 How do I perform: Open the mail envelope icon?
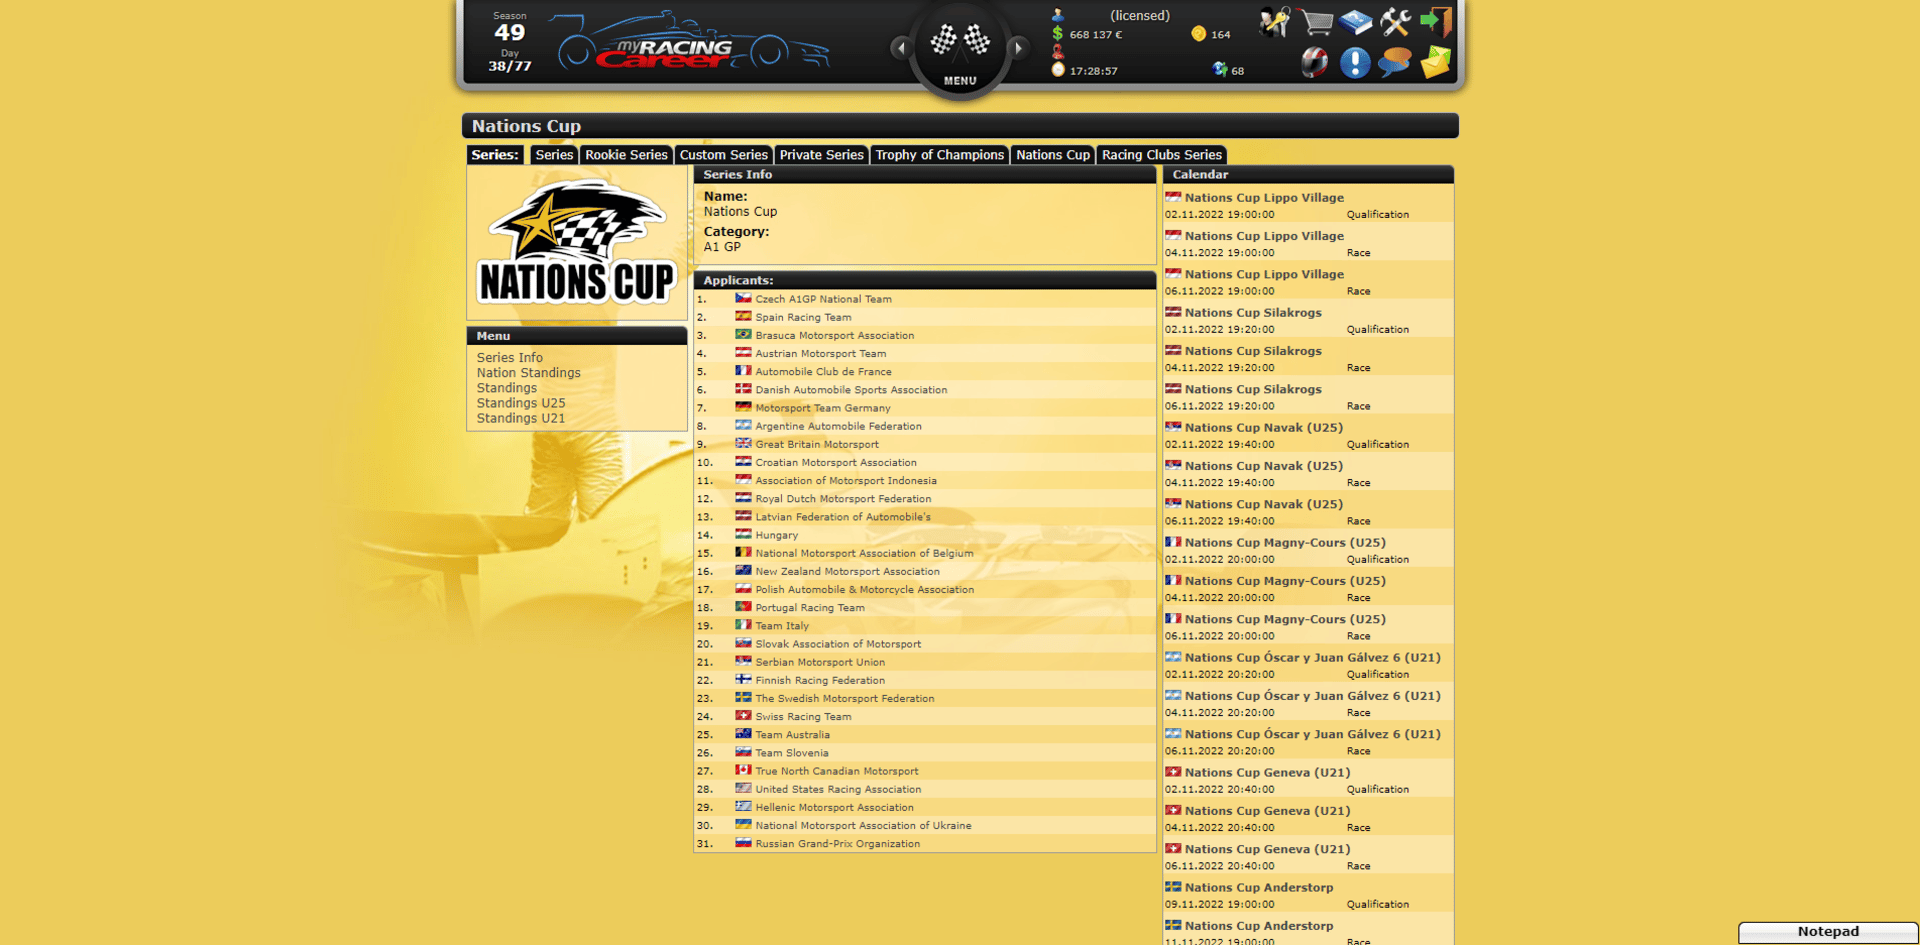click(x=1435, y=62)
